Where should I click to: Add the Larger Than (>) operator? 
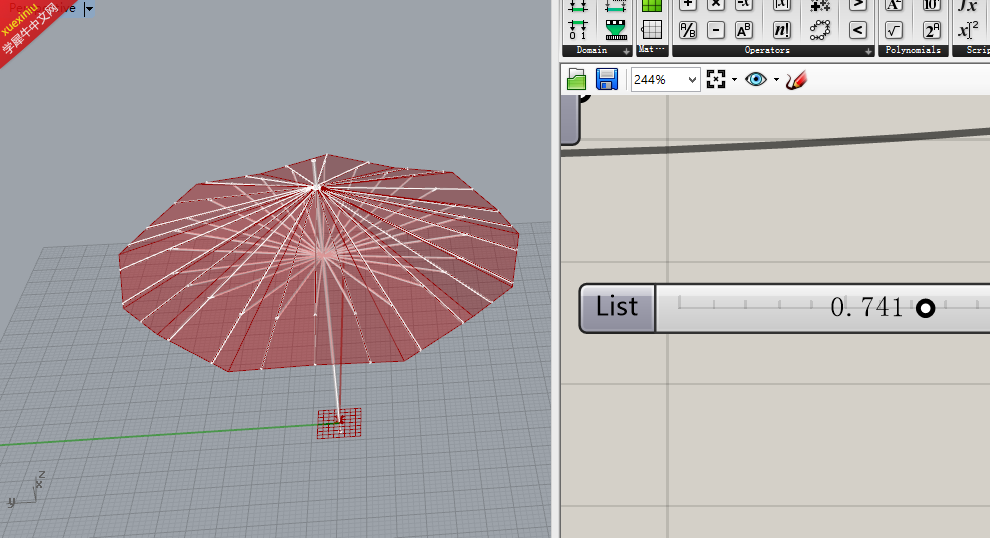(x=857, y=5)
